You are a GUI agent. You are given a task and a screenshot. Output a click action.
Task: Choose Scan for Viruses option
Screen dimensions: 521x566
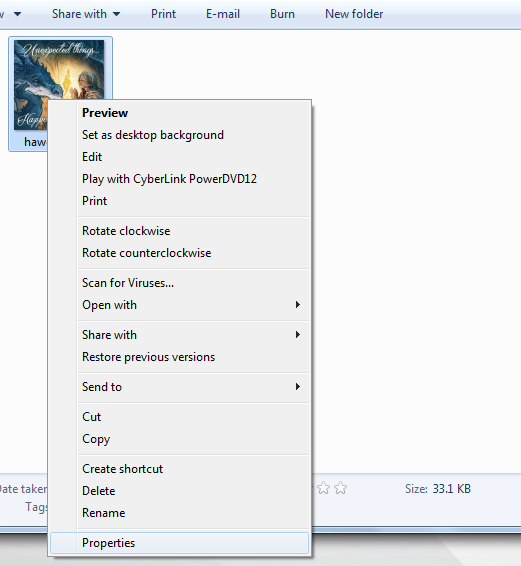[x=179, y=283]
